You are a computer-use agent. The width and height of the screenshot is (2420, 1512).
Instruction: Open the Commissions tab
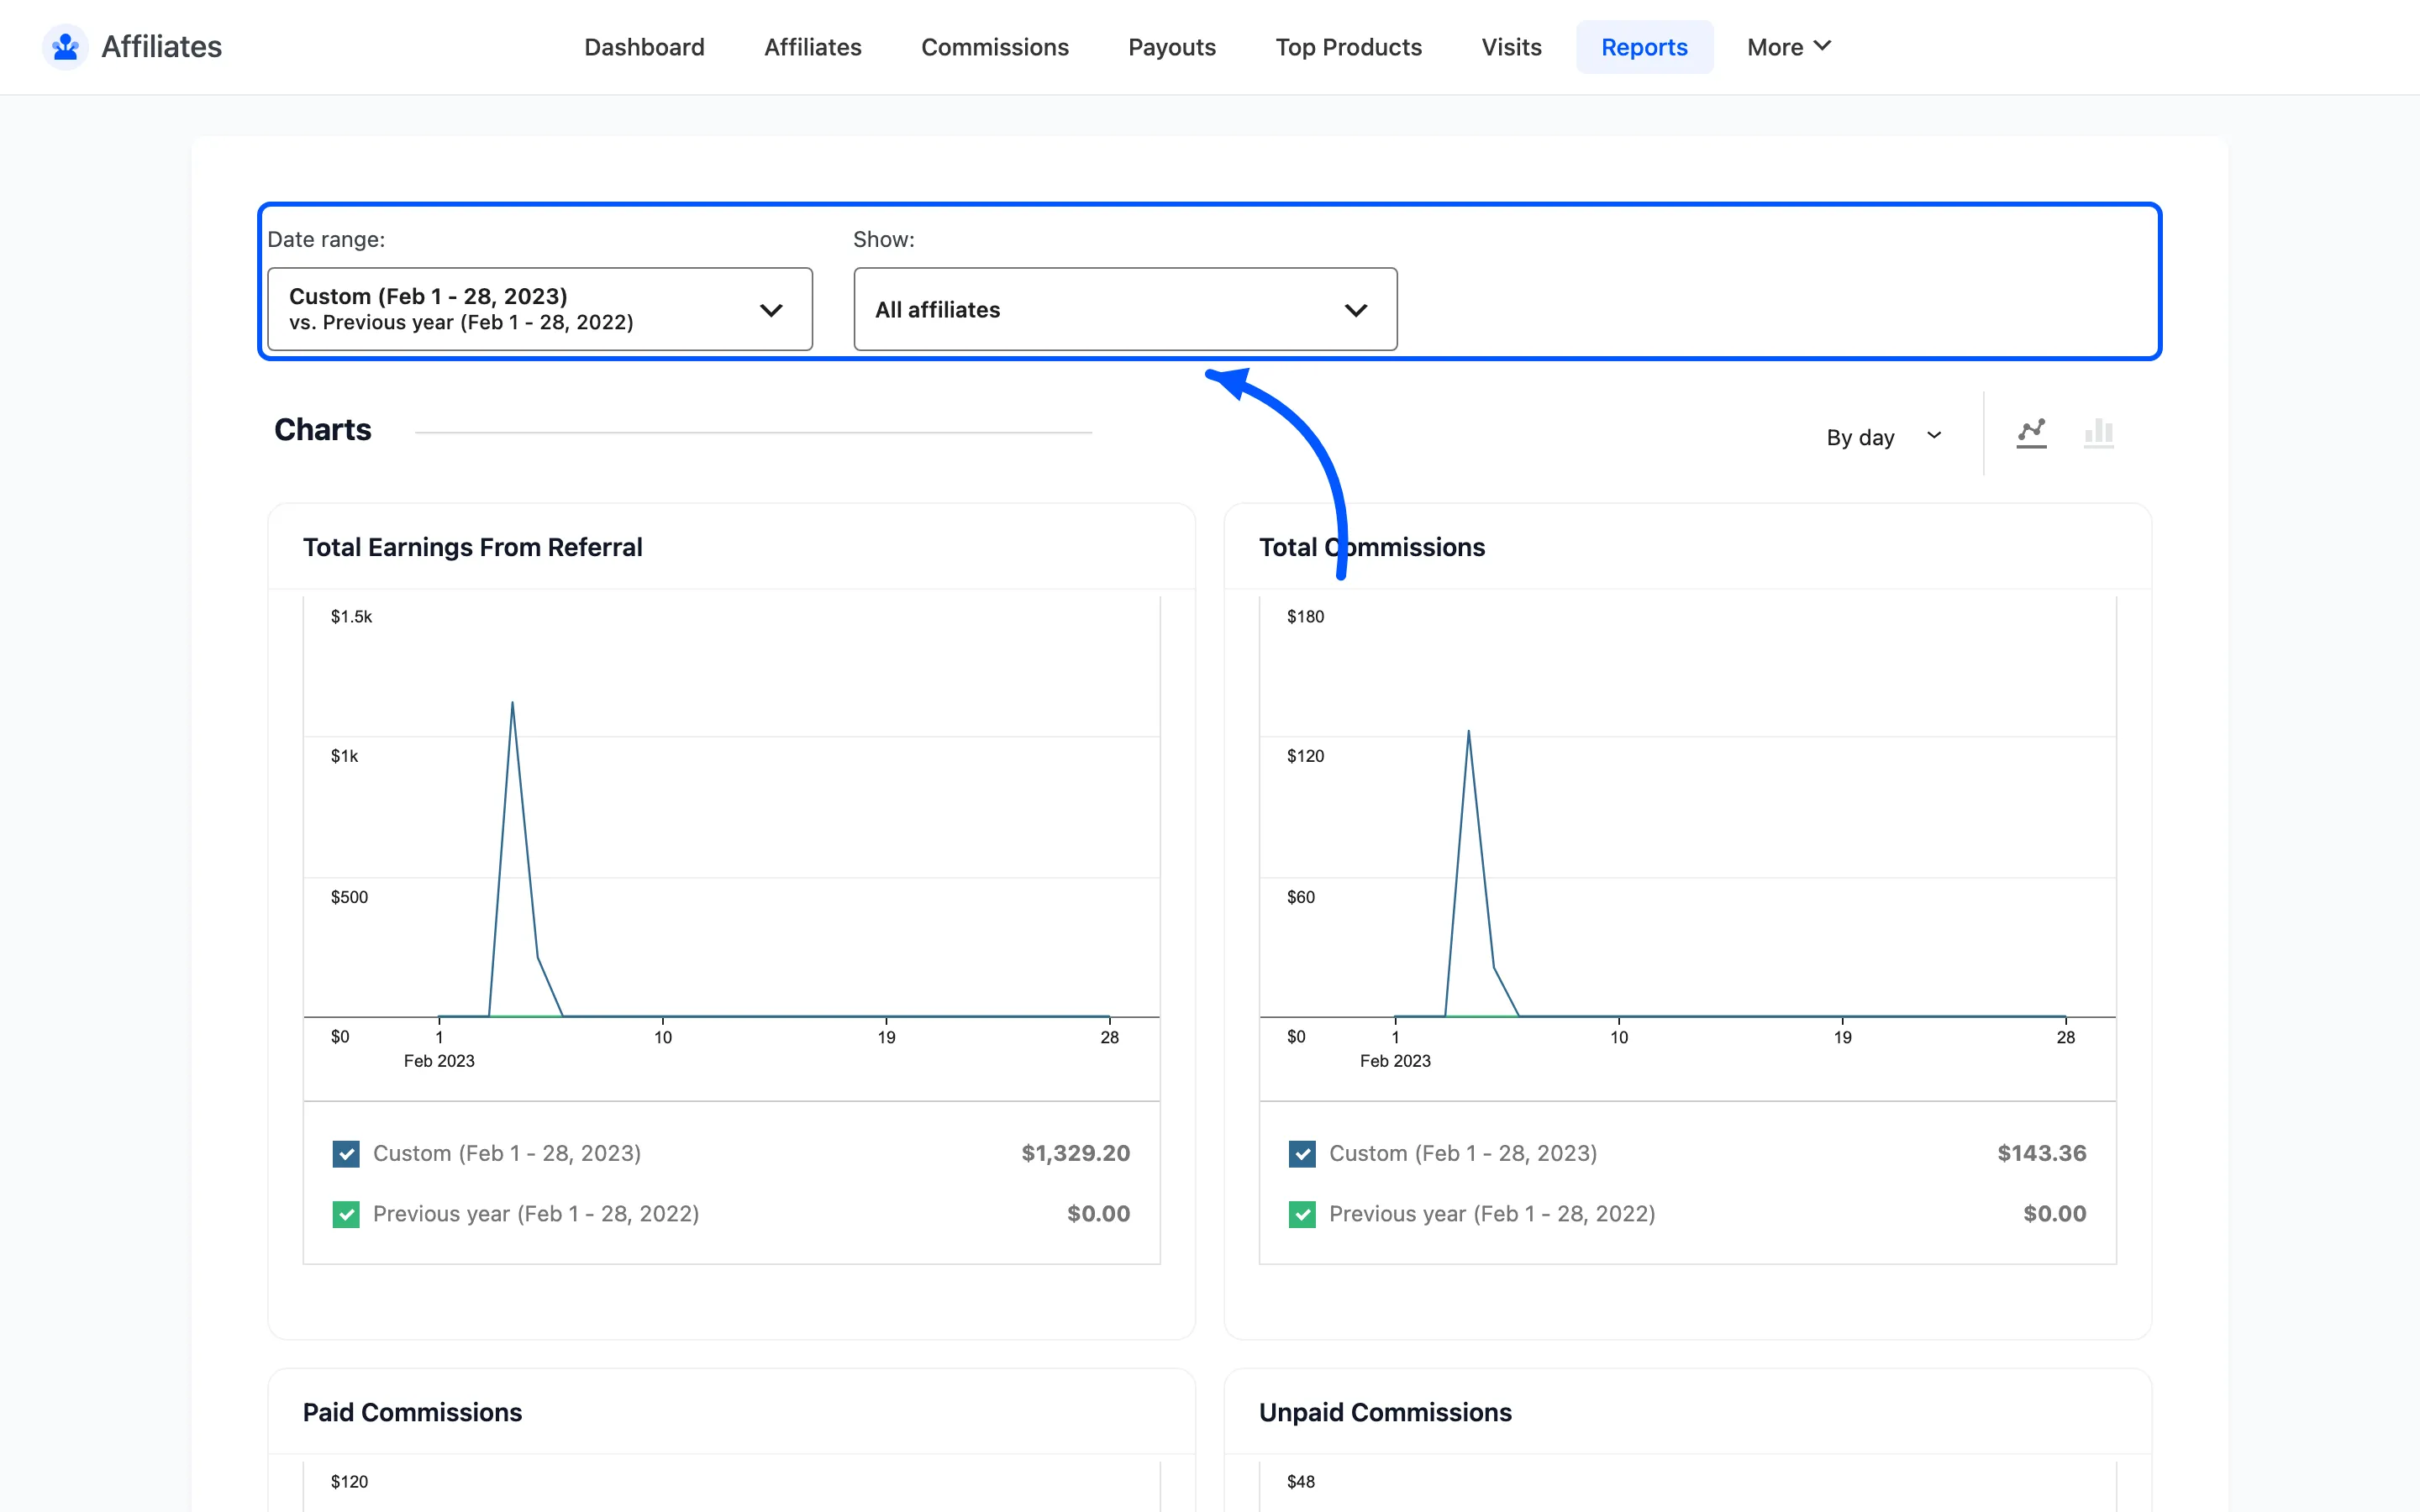[x=994, y=47]
